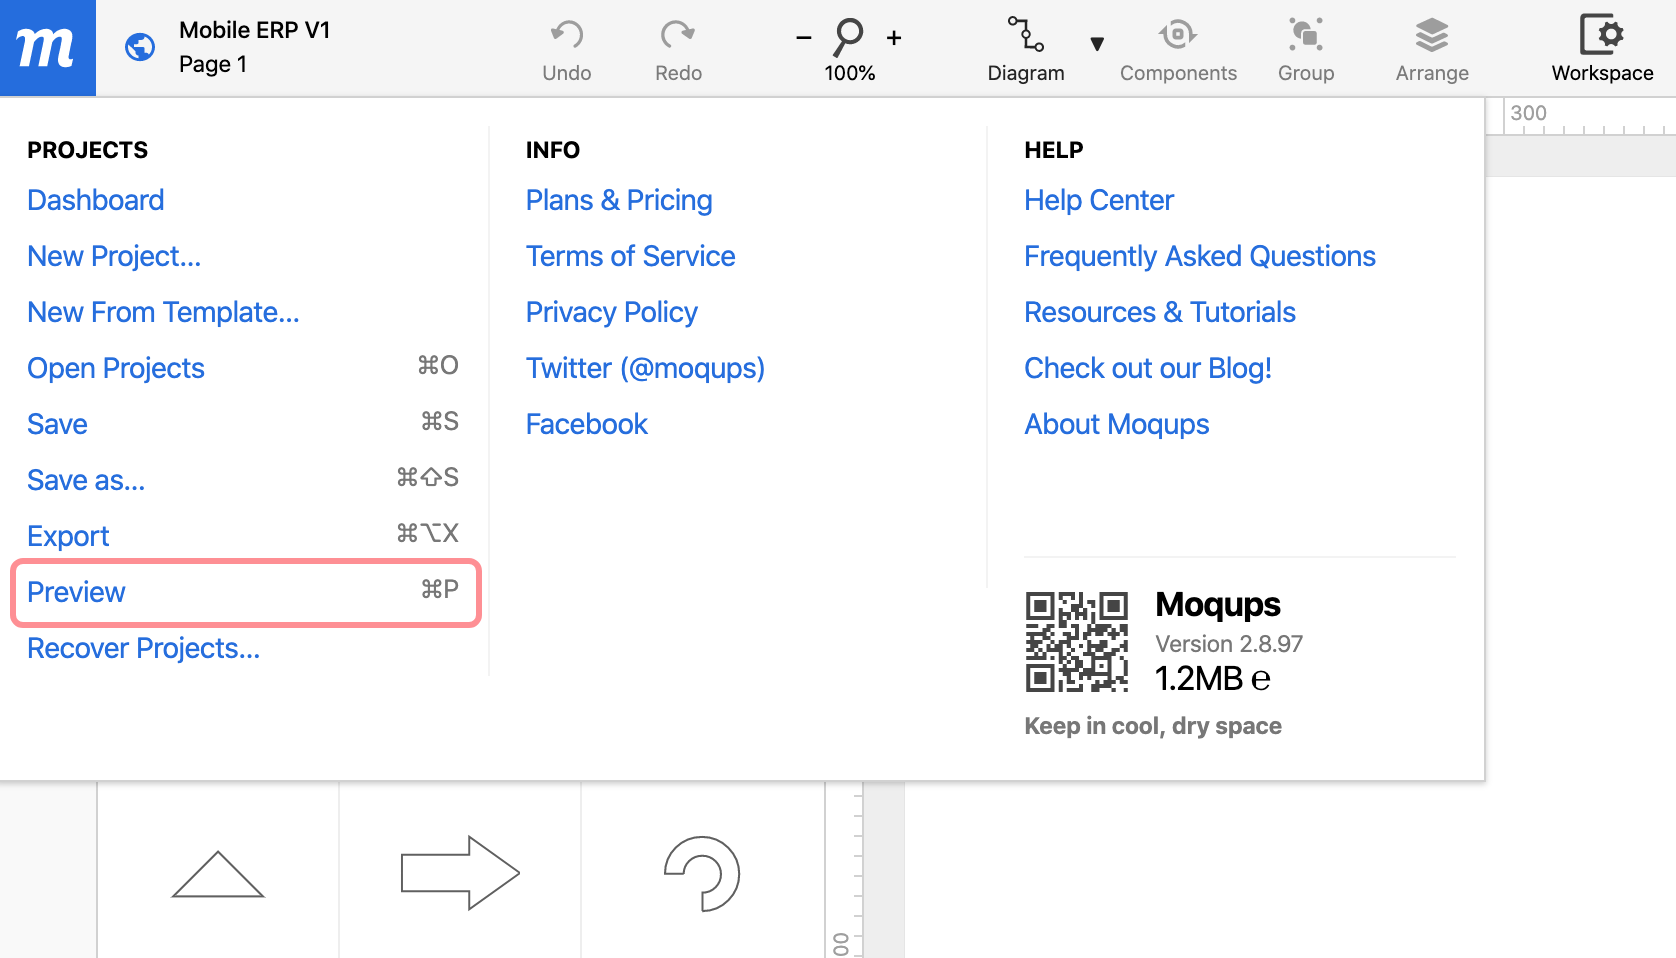Choose New From Template menu entry
Screen dimensions: 1676x958
(163, 312)
